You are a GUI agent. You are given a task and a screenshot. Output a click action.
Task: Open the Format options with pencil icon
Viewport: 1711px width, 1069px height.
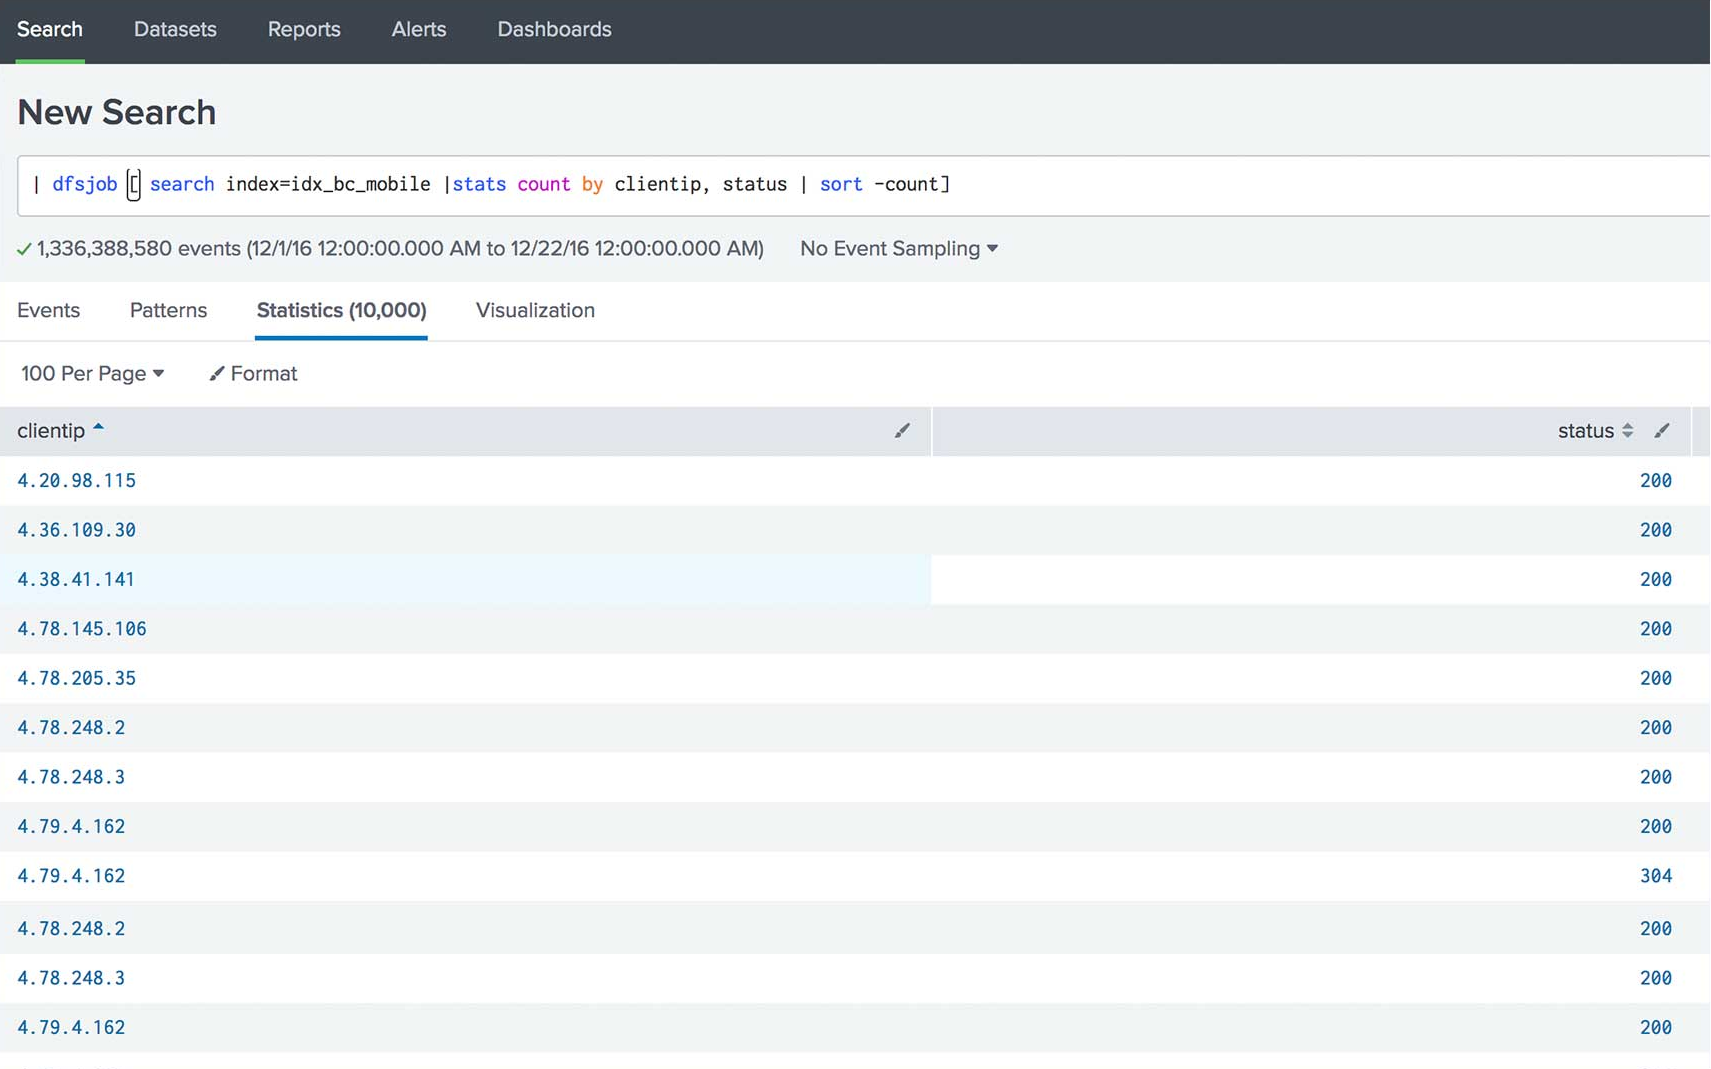click(253, 374)
